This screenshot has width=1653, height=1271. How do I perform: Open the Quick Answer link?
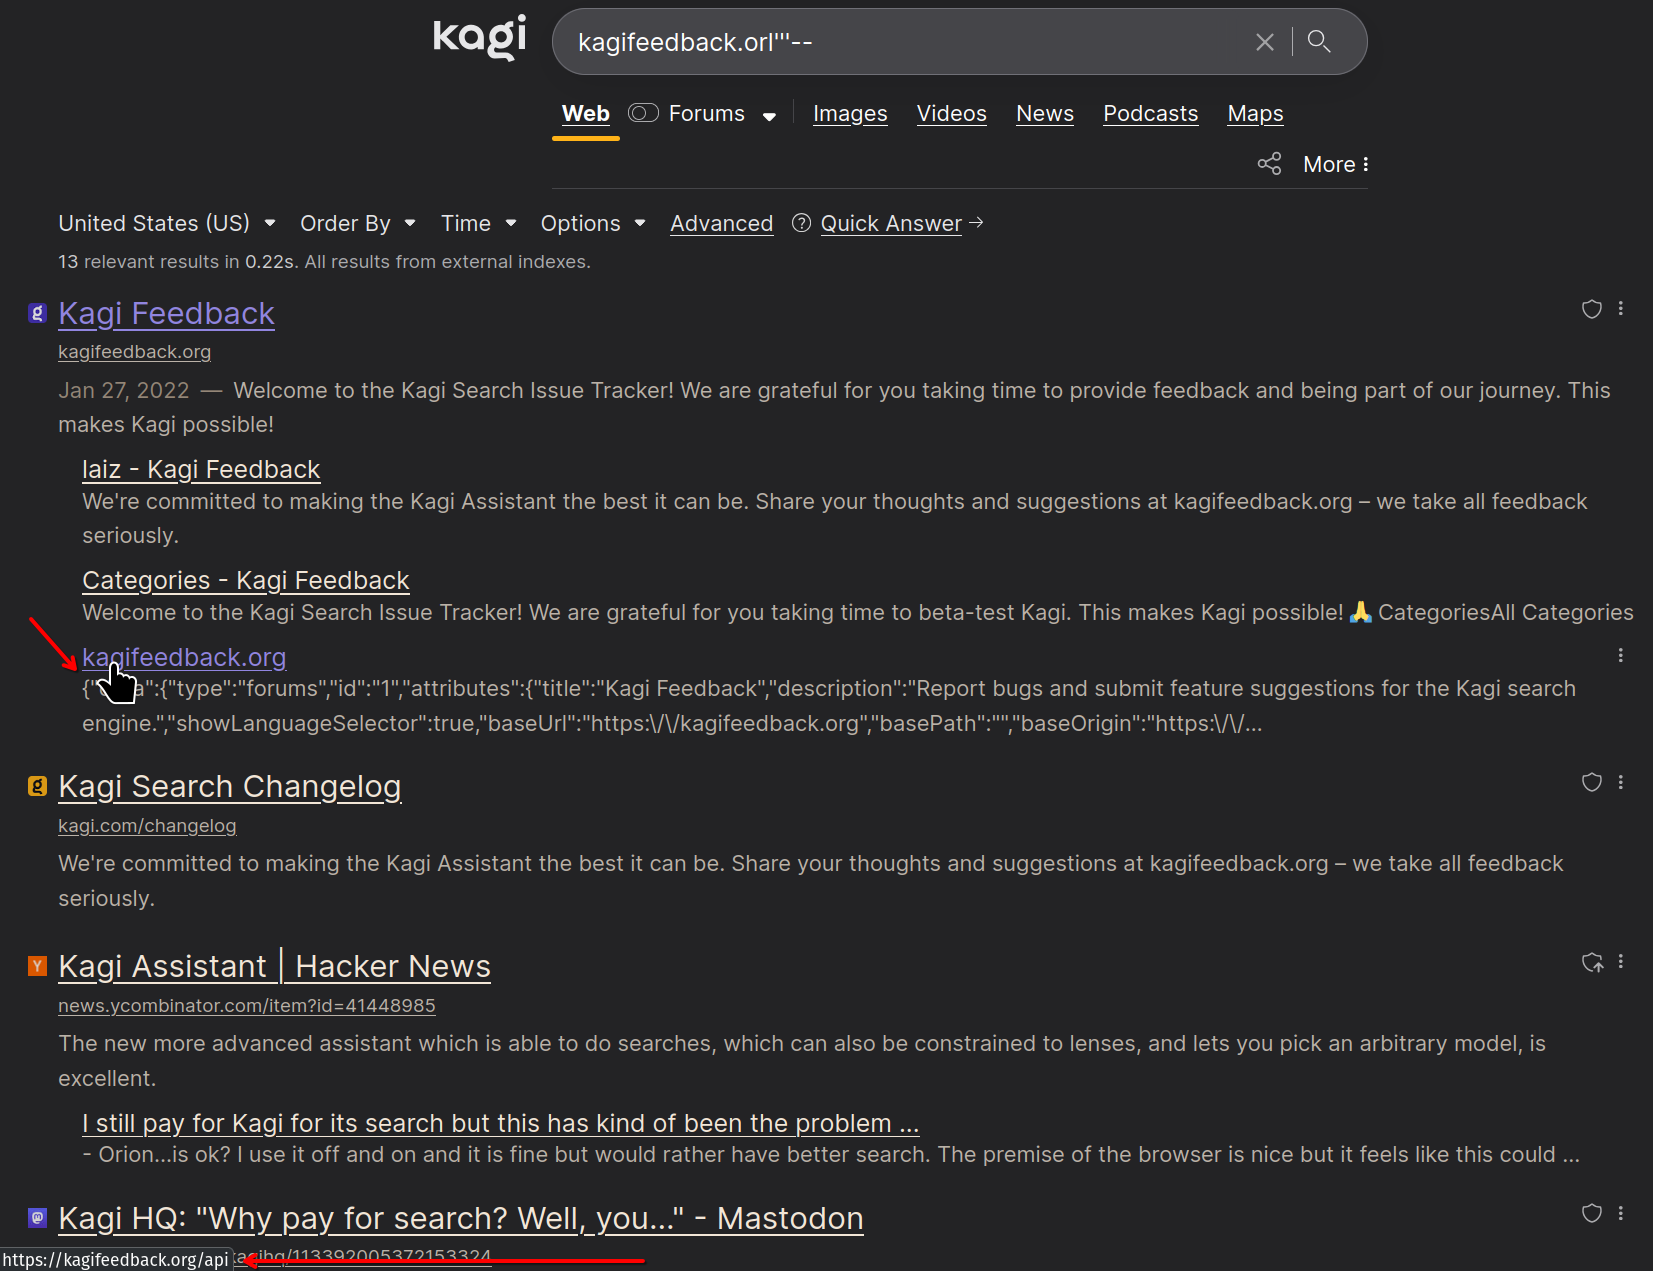[891, 224]
